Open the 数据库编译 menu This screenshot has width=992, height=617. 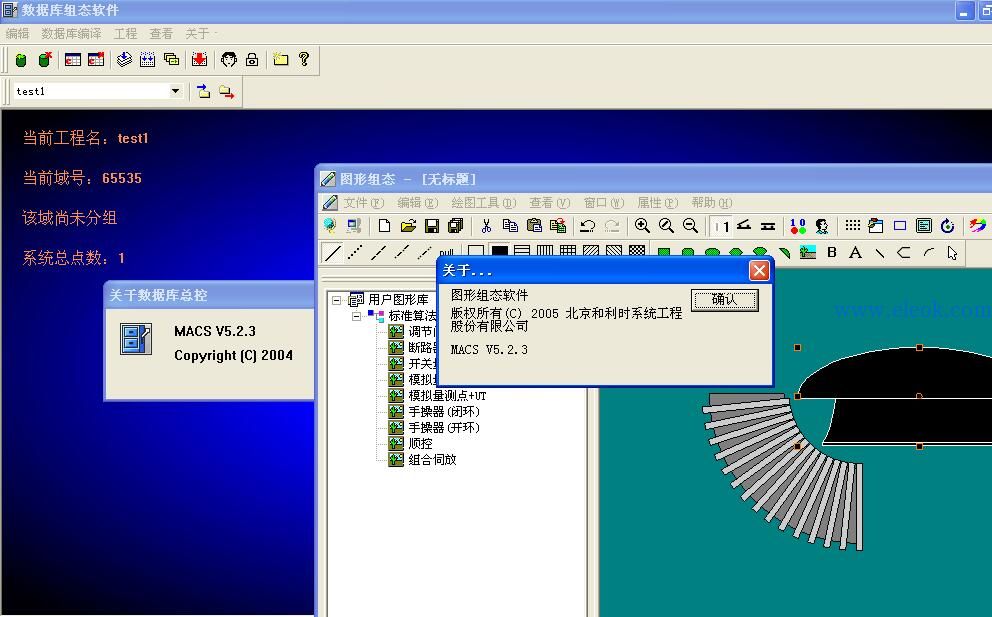point(71,34)
